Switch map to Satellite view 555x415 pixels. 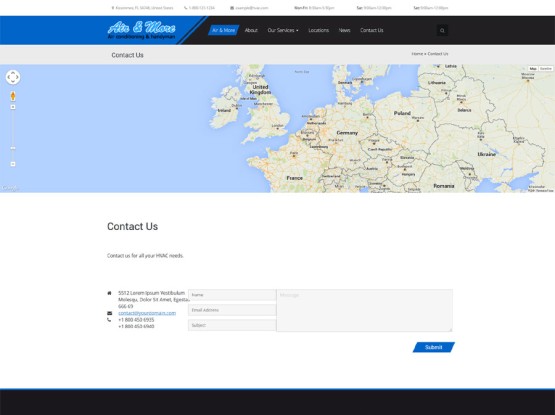(x=545, y=68)
